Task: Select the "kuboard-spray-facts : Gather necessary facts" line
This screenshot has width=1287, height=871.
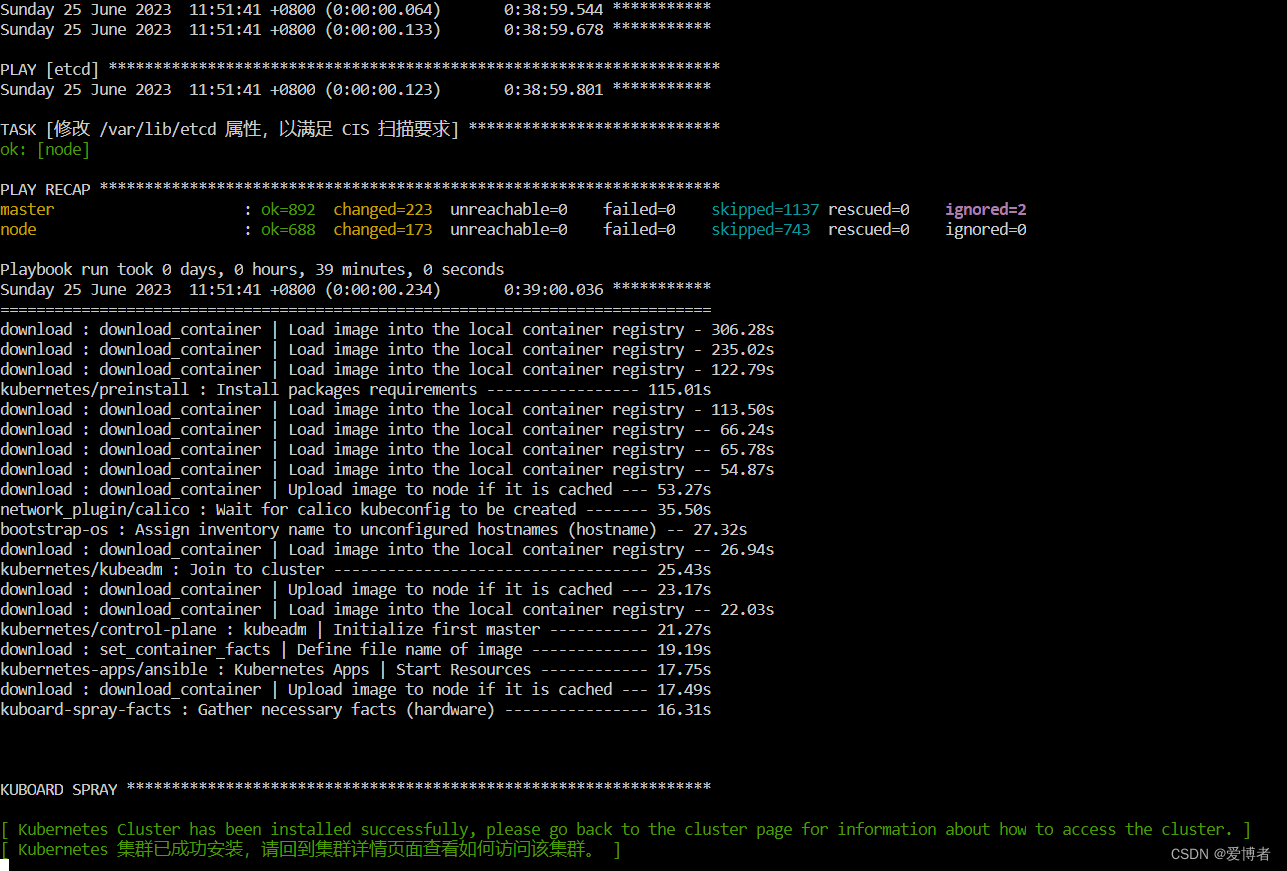Action: tap(356, 709)
